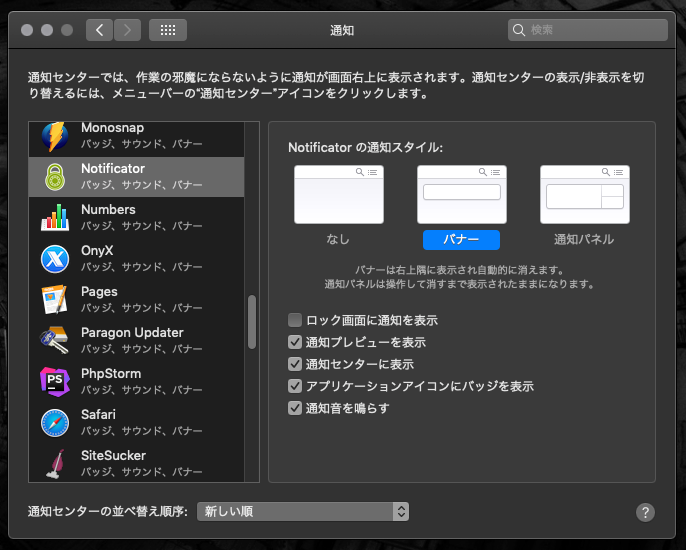Click バッジ、サウンド、バナー subtitle under Safari

pos(142,431)
